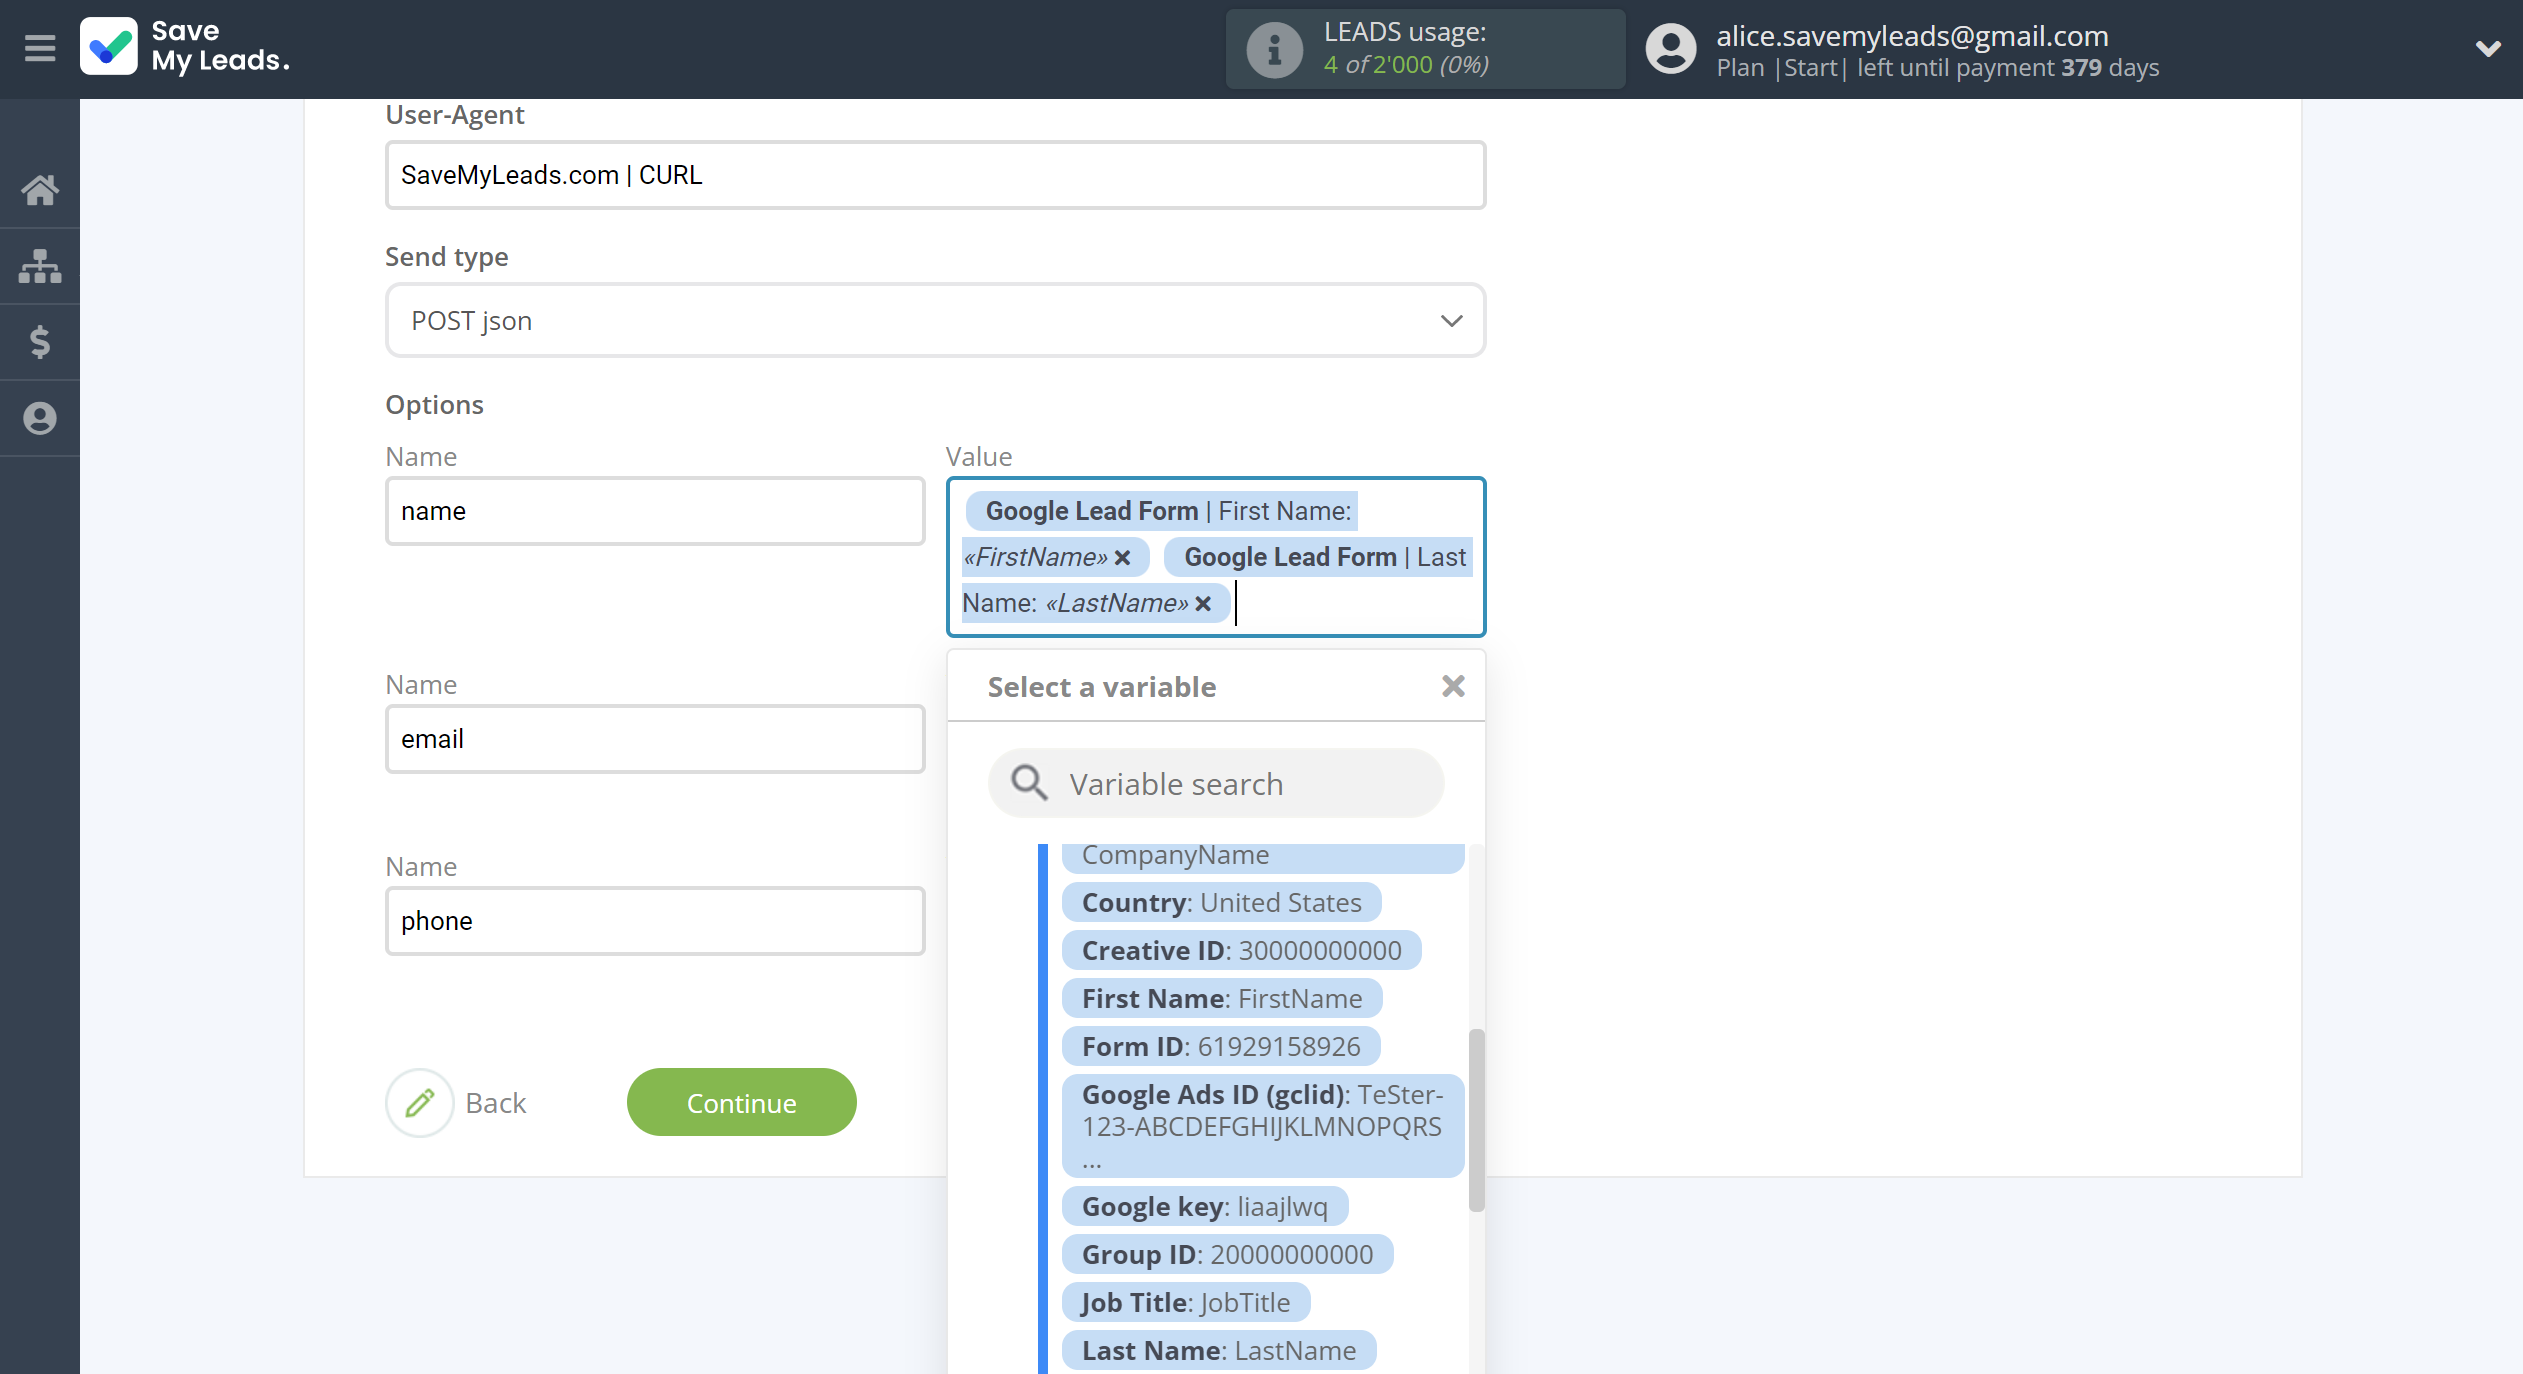Remove the FirstName variable tag
Screen dimensions: 2523x1374
(x=1123, y=558)
